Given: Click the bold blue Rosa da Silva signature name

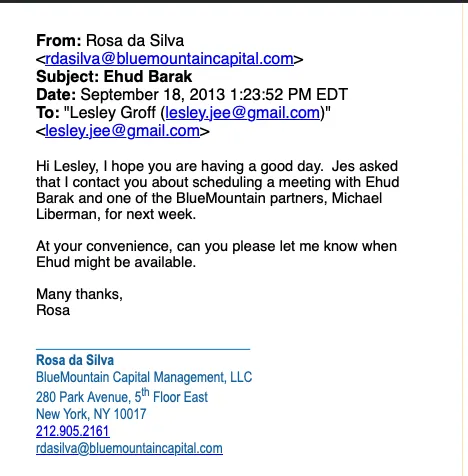Looking at the screenshot, I should [75, 360].
